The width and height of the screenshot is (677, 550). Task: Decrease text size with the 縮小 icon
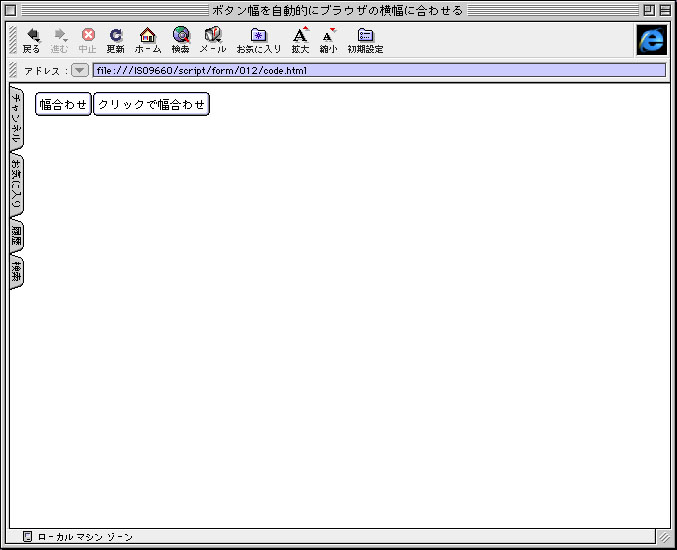328,36
